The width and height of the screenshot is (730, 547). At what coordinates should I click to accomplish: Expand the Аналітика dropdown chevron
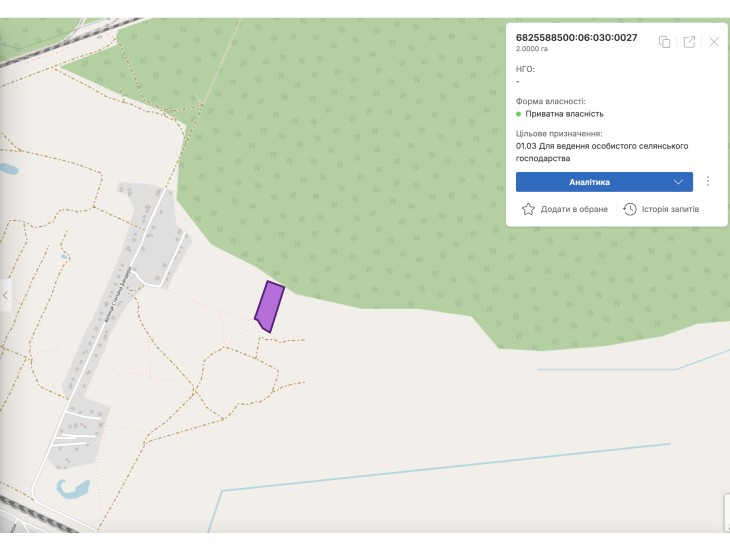pos(678,182)
